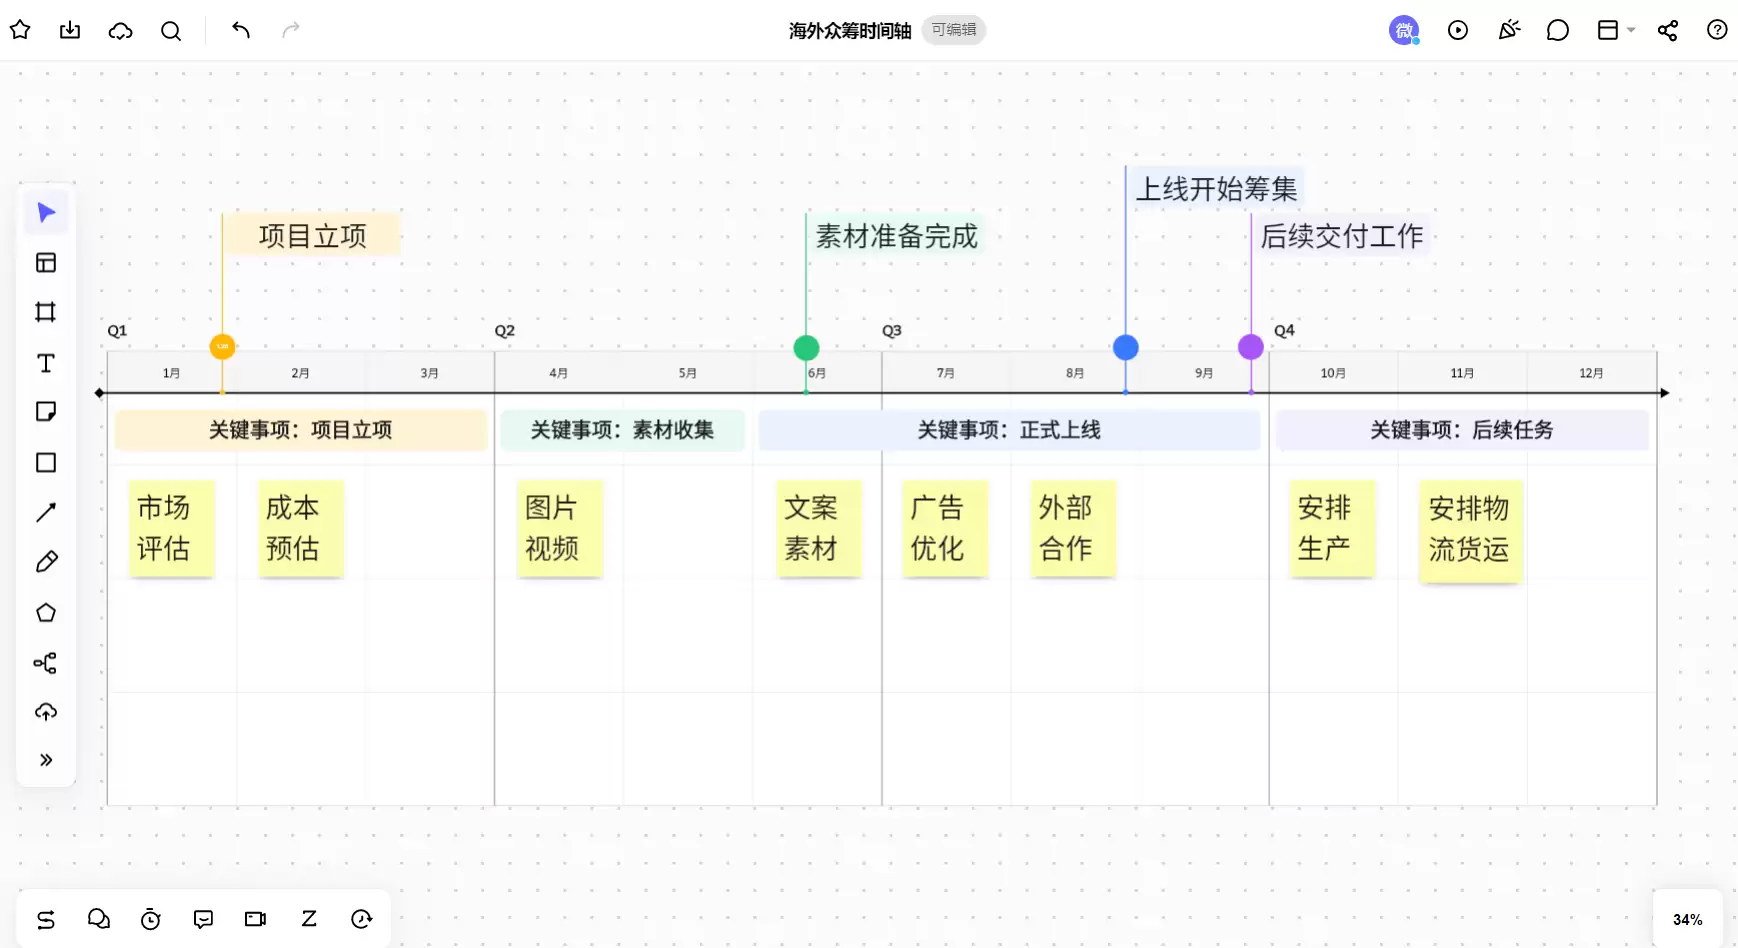Click the 关键事项：正式上线 blue header
The width and height of the screenshot is (1738, 948).
1009,430
